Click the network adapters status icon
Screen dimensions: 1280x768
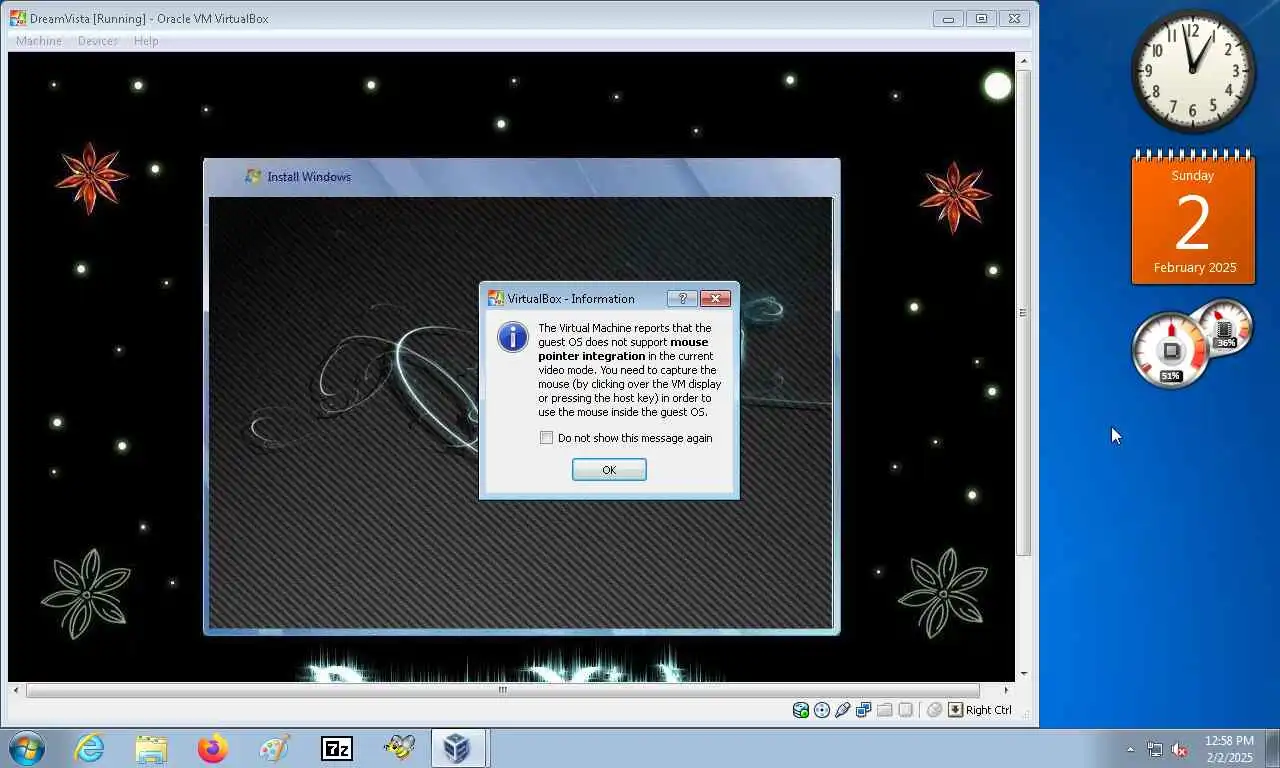point(863,710)
